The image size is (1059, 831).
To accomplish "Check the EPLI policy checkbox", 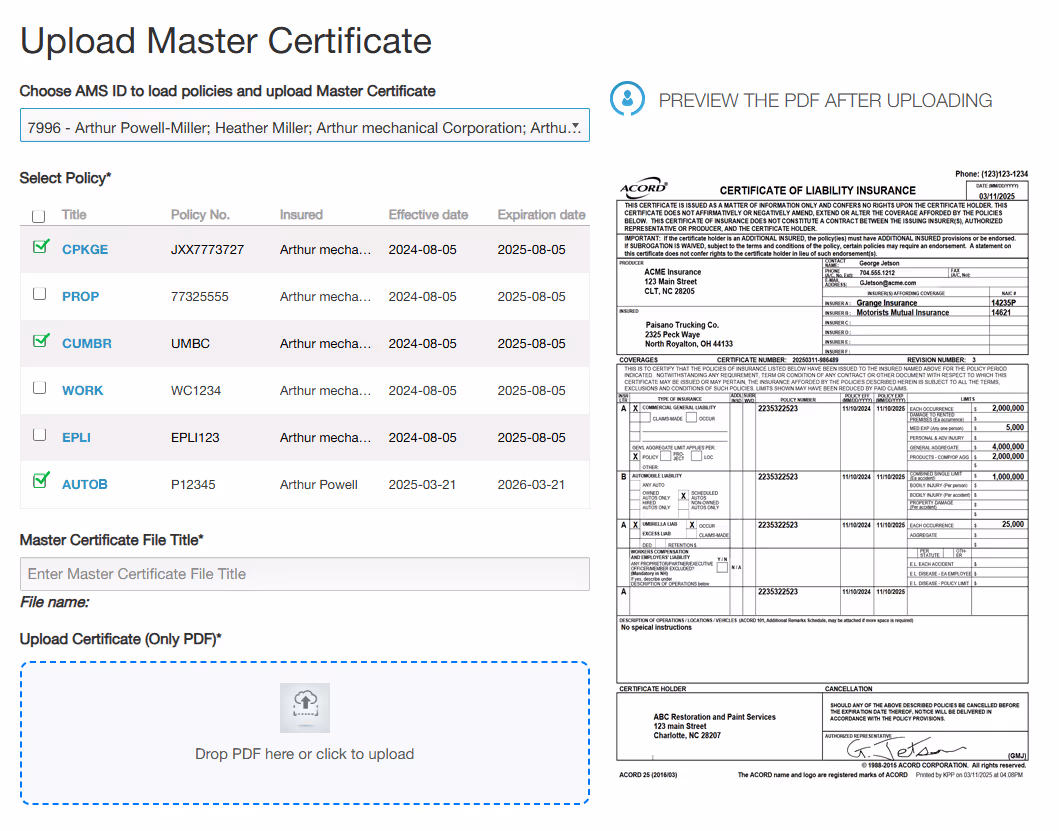I will (x=39, y=435).
